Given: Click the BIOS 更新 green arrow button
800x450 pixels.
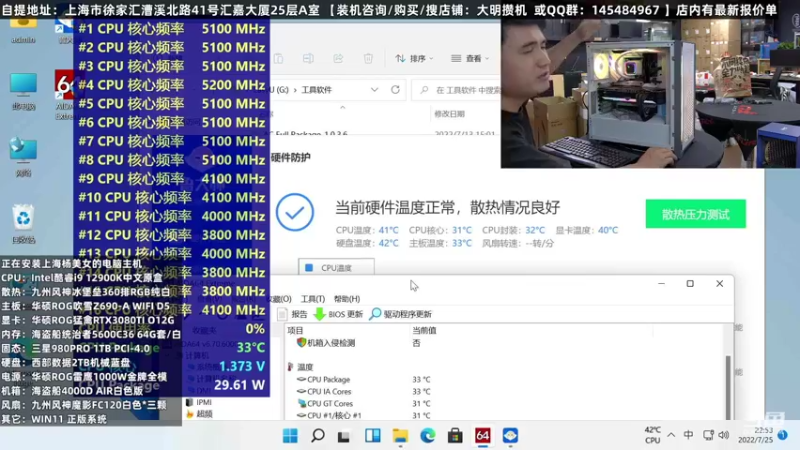Looking at the screenshot, I should [338, 314].
